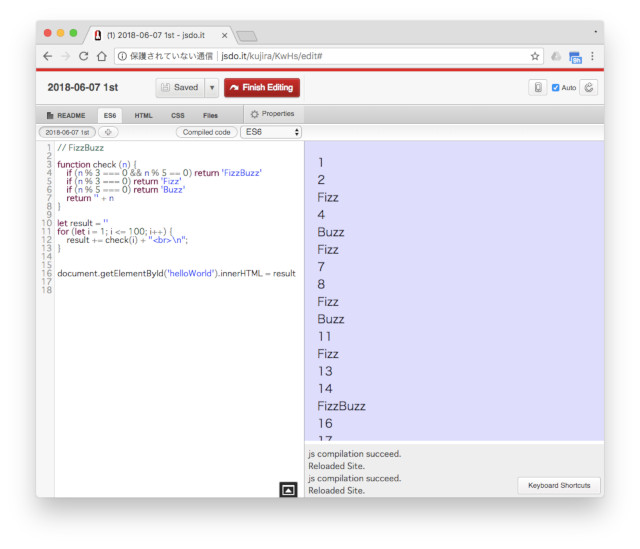This screenshot has width=640, height=549.
Task: Toggle the Auto checkbox
Action: tap(556, 88)
